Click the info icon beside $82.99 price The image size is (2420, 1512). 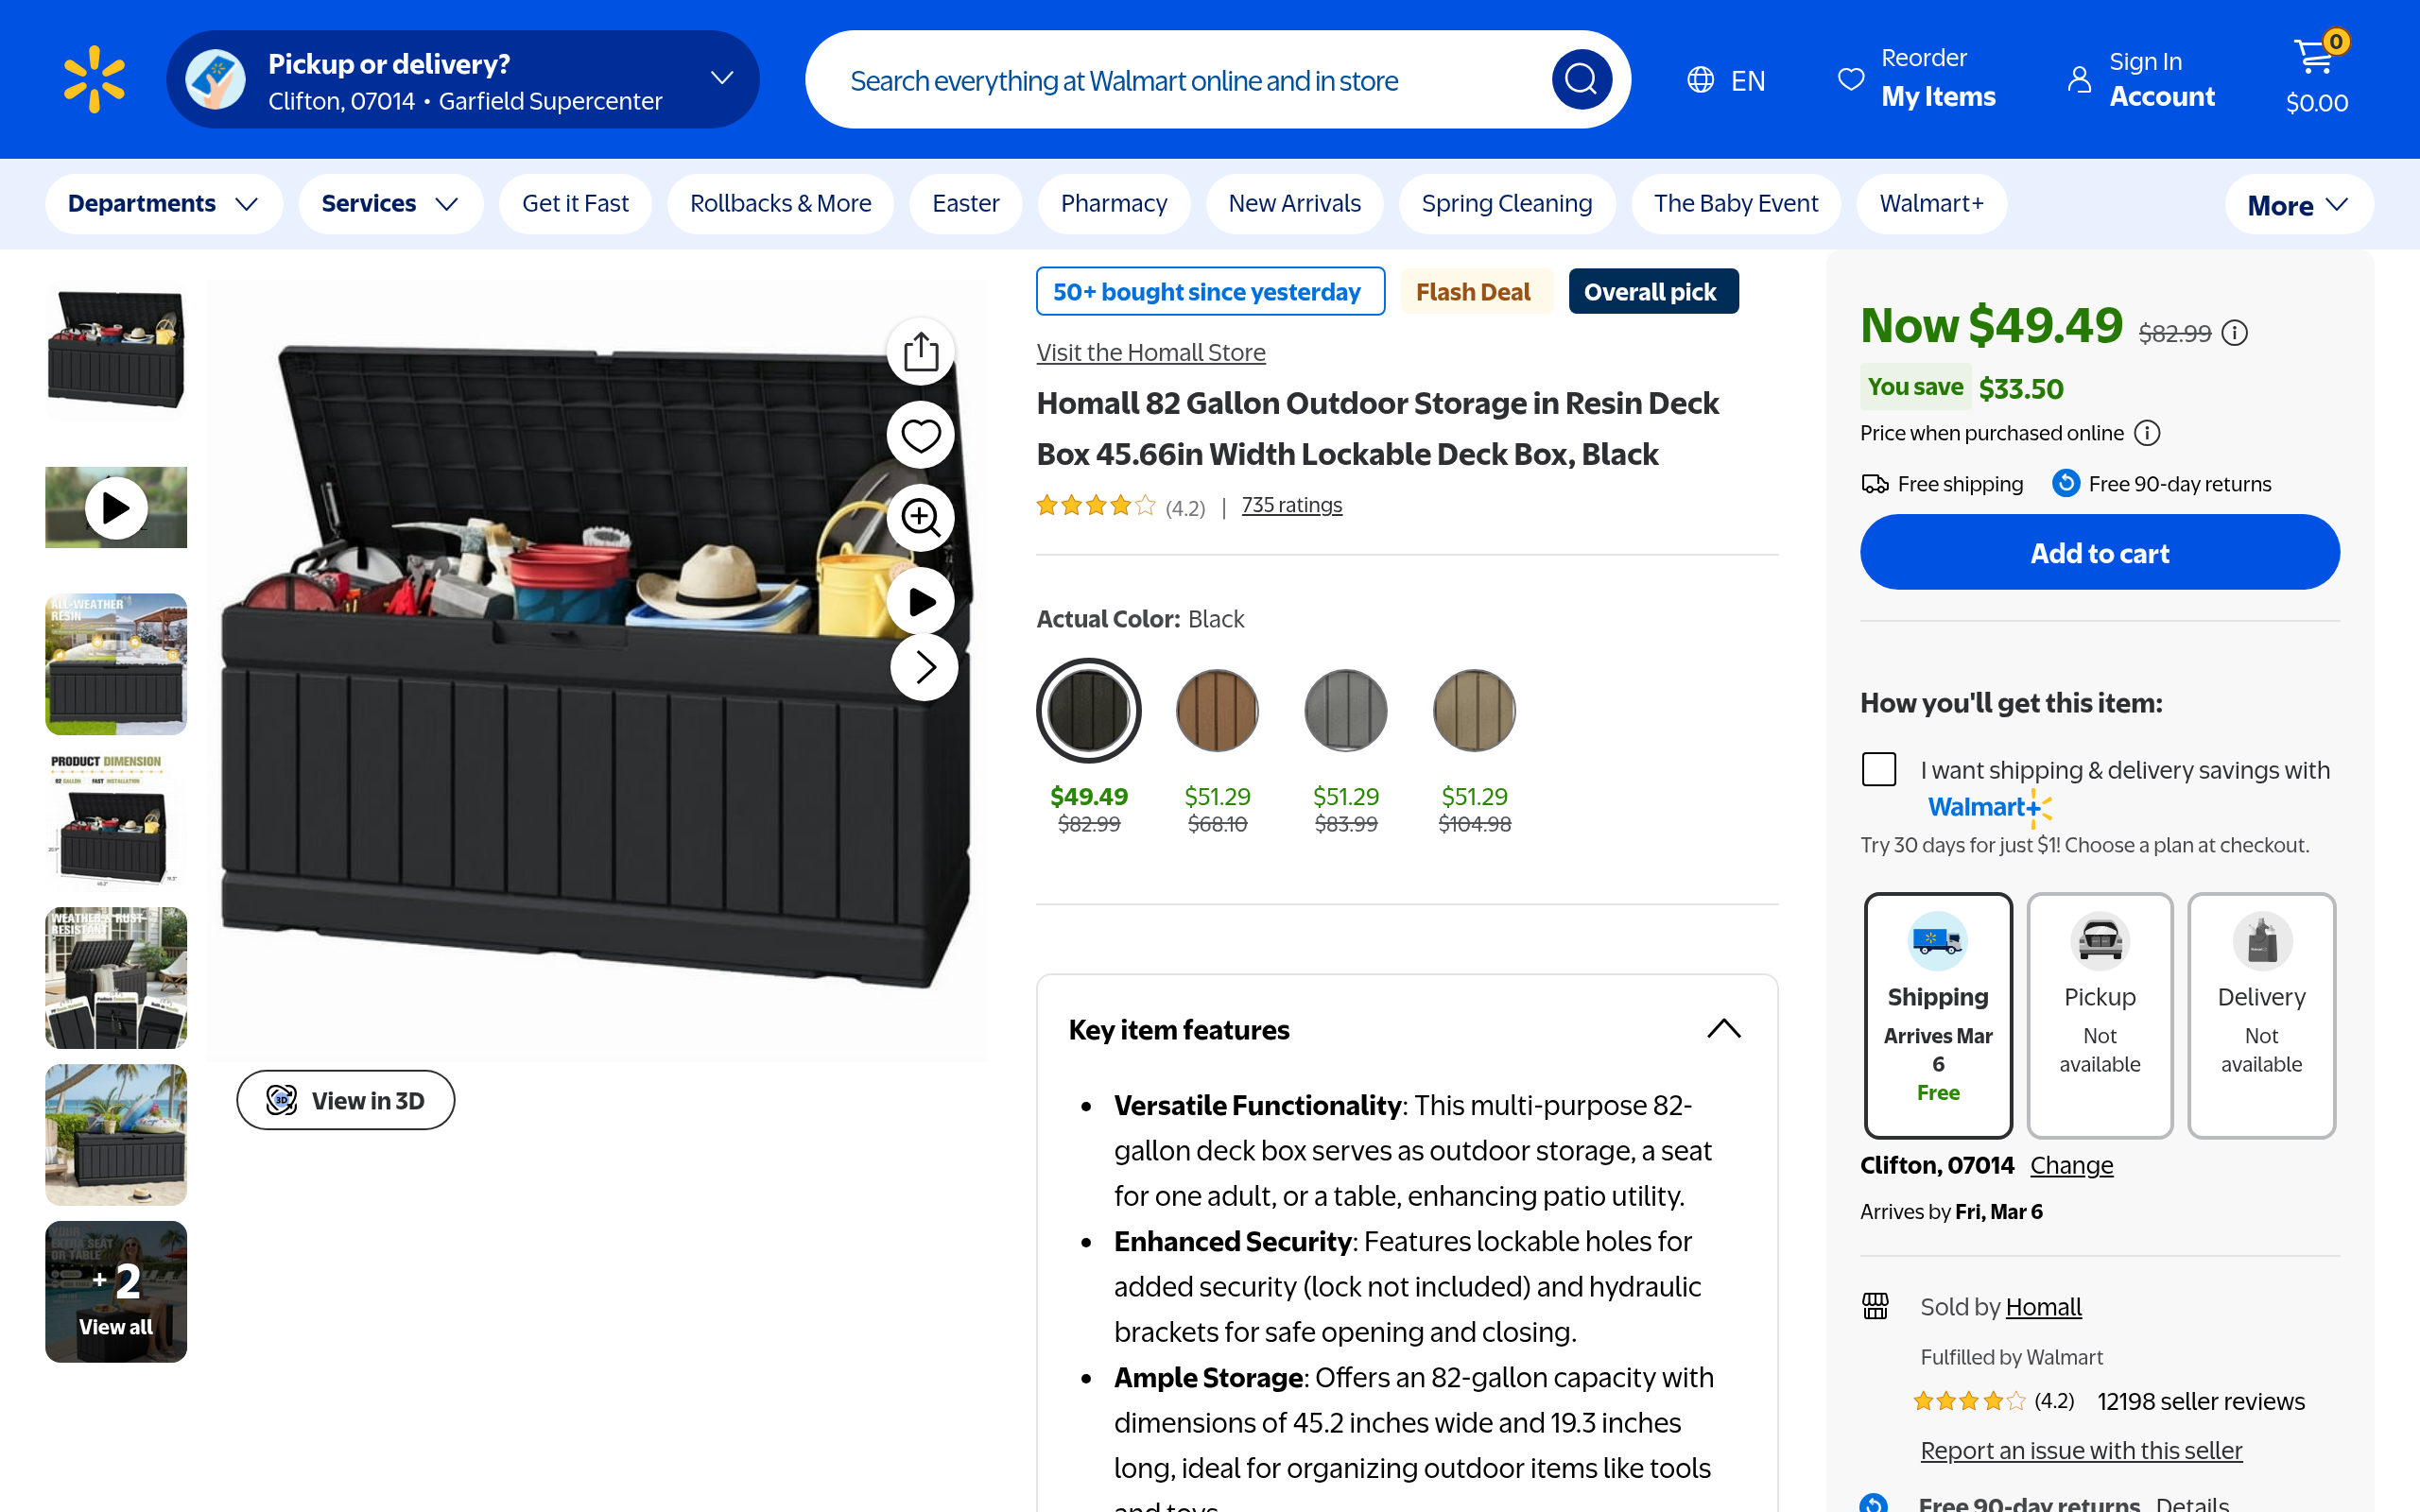[2235, 333]
